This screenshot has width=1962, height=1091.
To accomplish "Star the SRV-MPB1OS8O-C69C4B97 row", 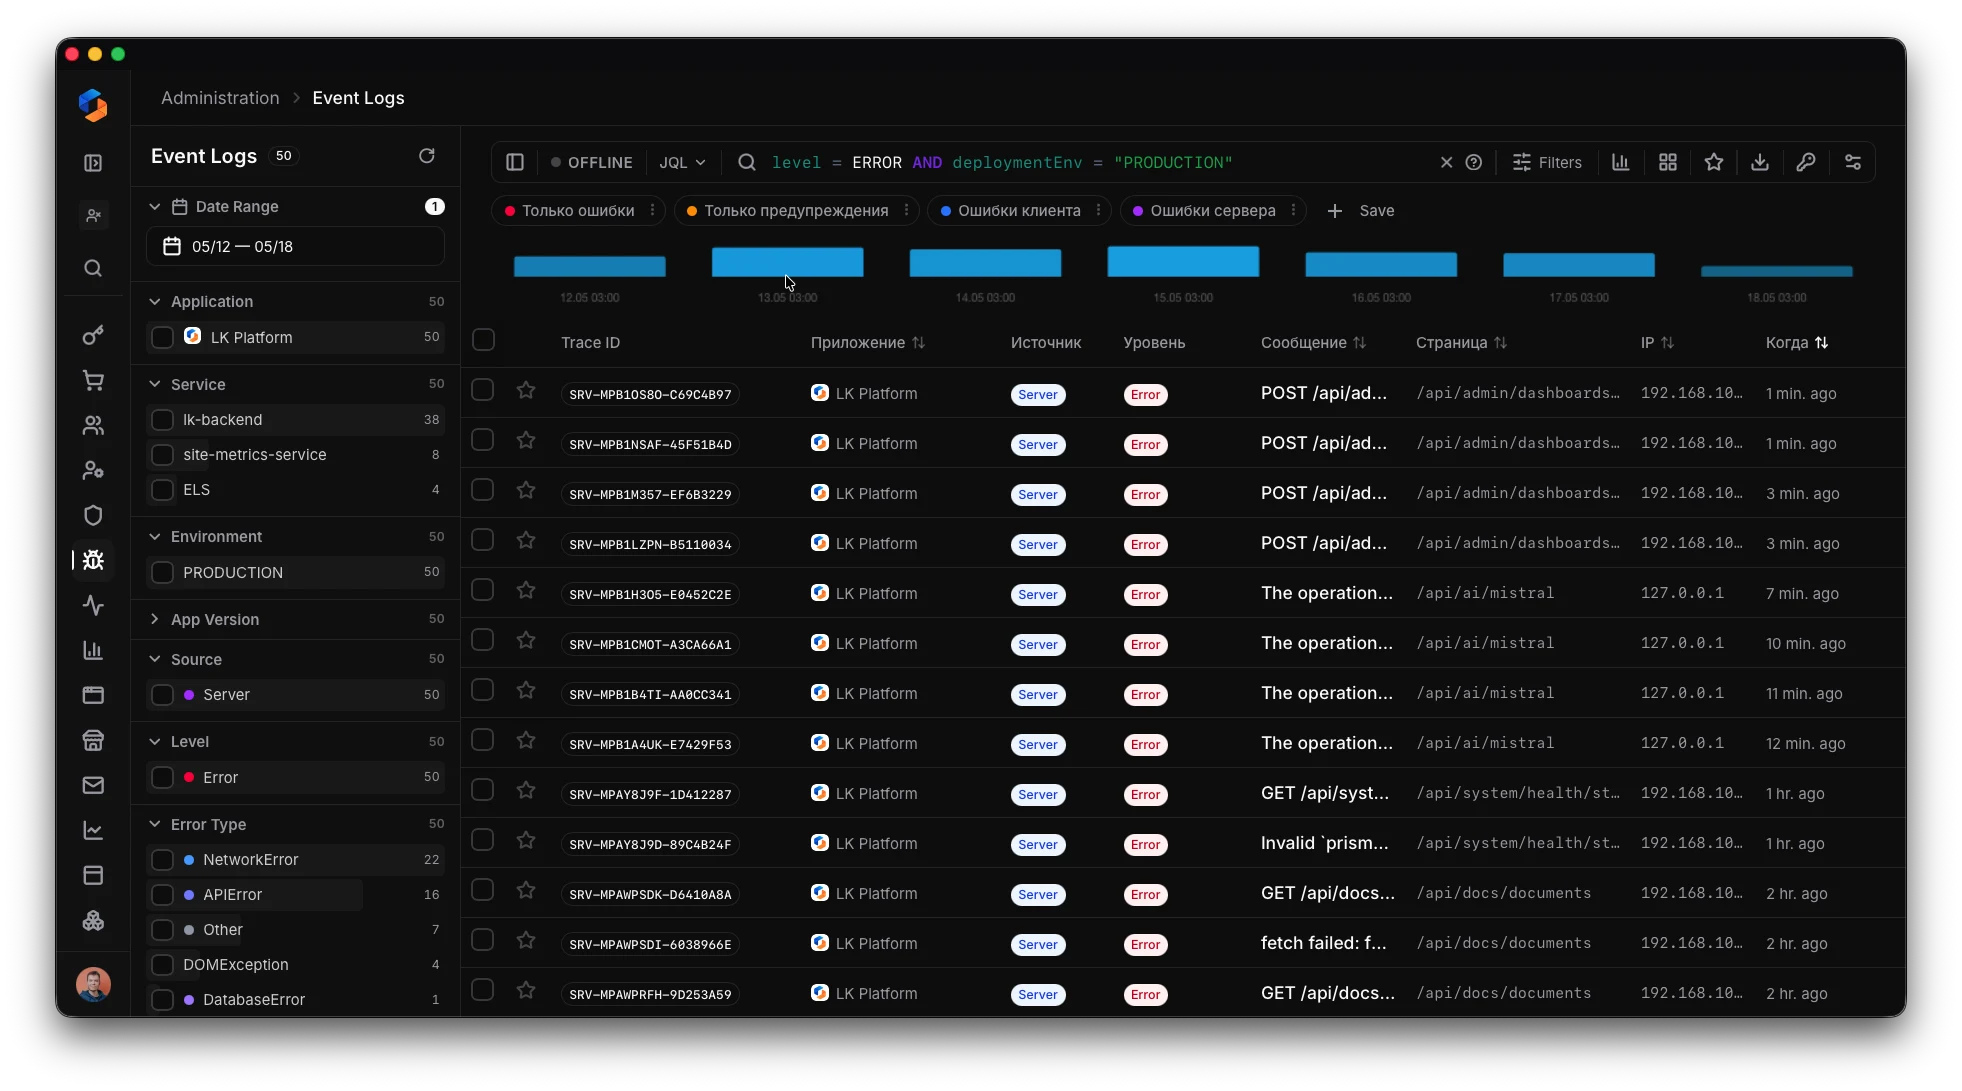I will click(x=526, y=391).
